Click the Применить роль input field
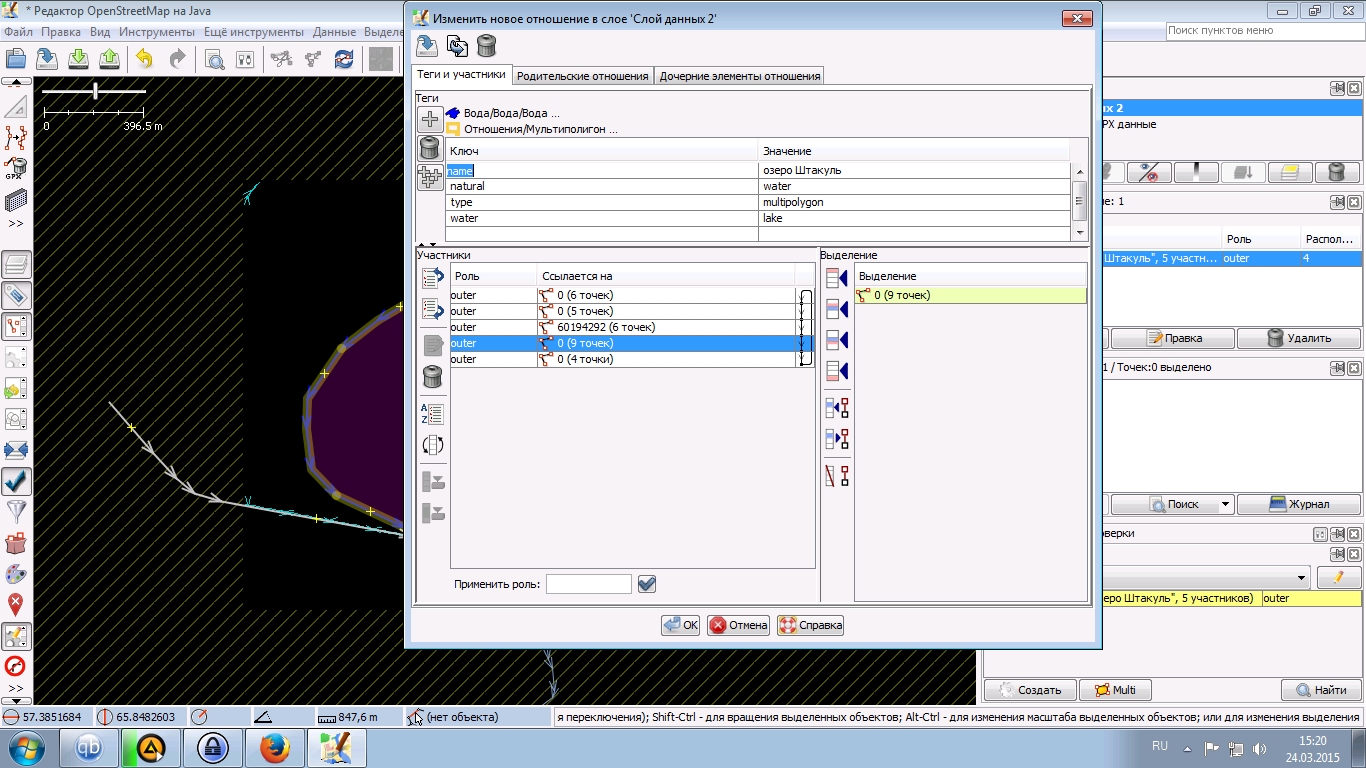 [x=588, y=584]
